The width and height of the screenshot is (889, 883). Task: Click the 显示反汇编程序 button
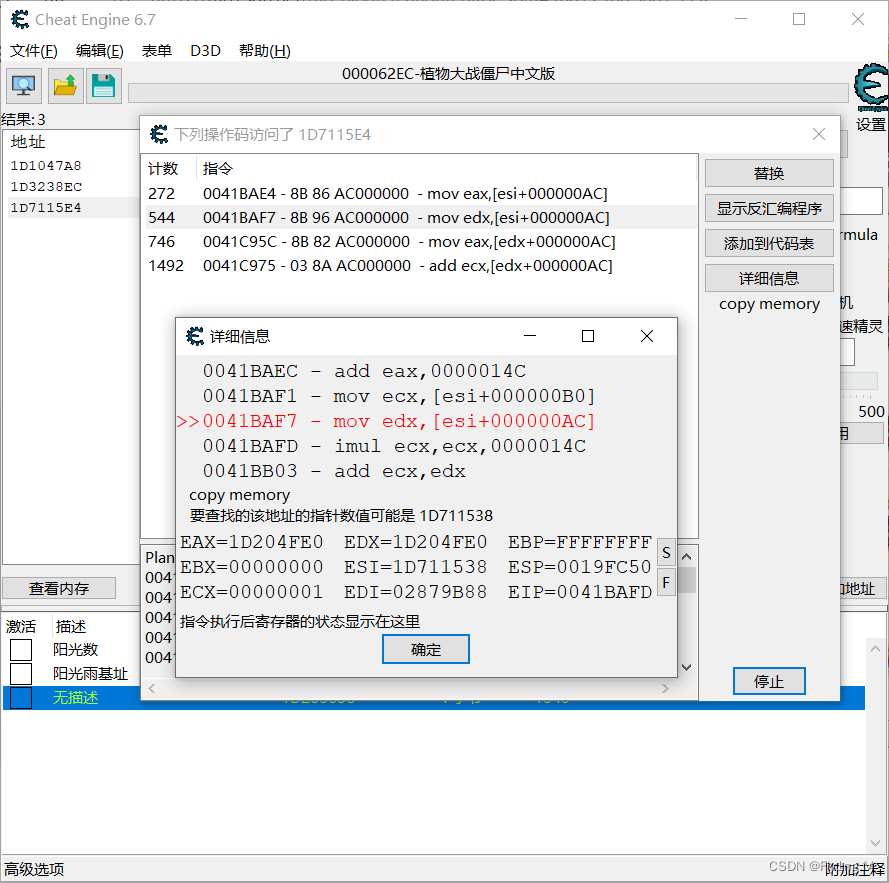[x=769, y=208]
